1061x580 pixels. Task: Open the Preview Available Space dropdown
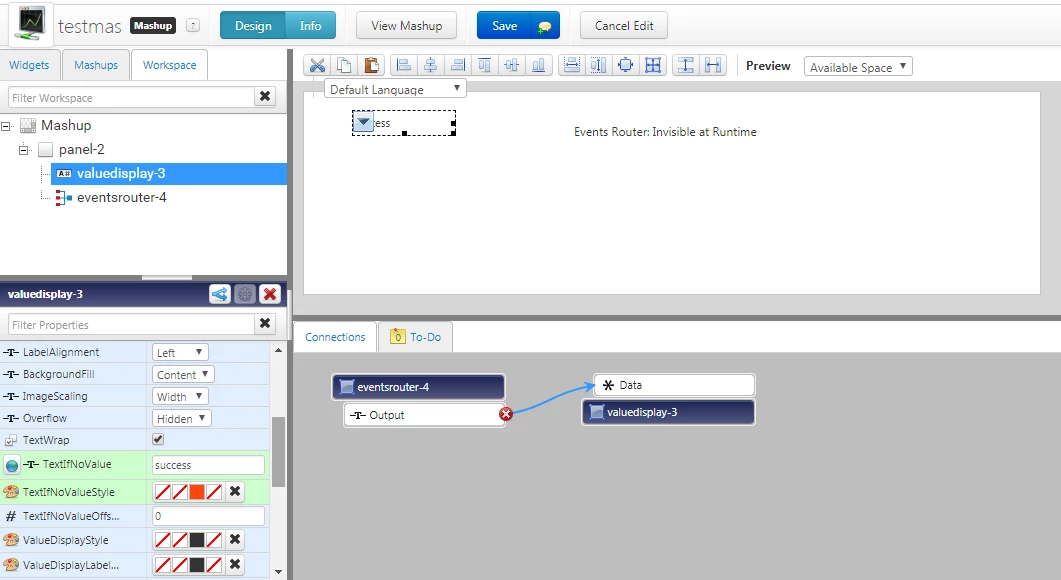pos(858,66)
